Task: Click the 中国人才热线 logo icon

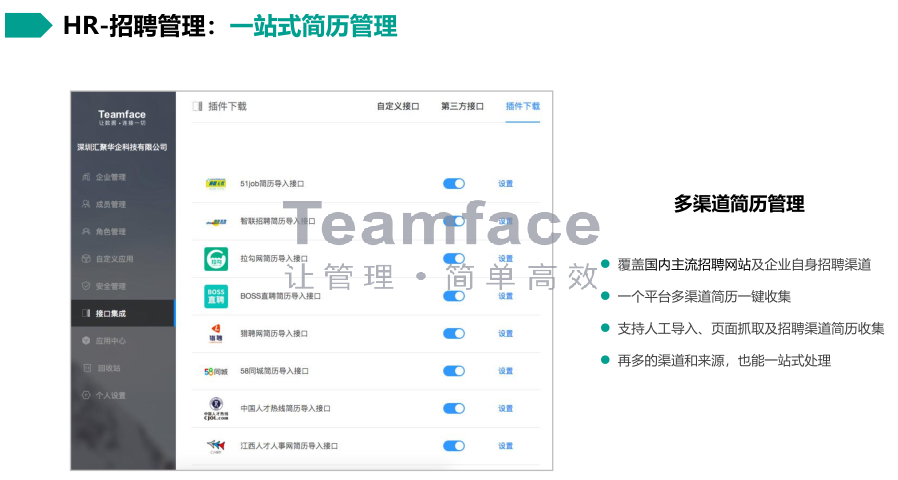Action: pos(216,408)
